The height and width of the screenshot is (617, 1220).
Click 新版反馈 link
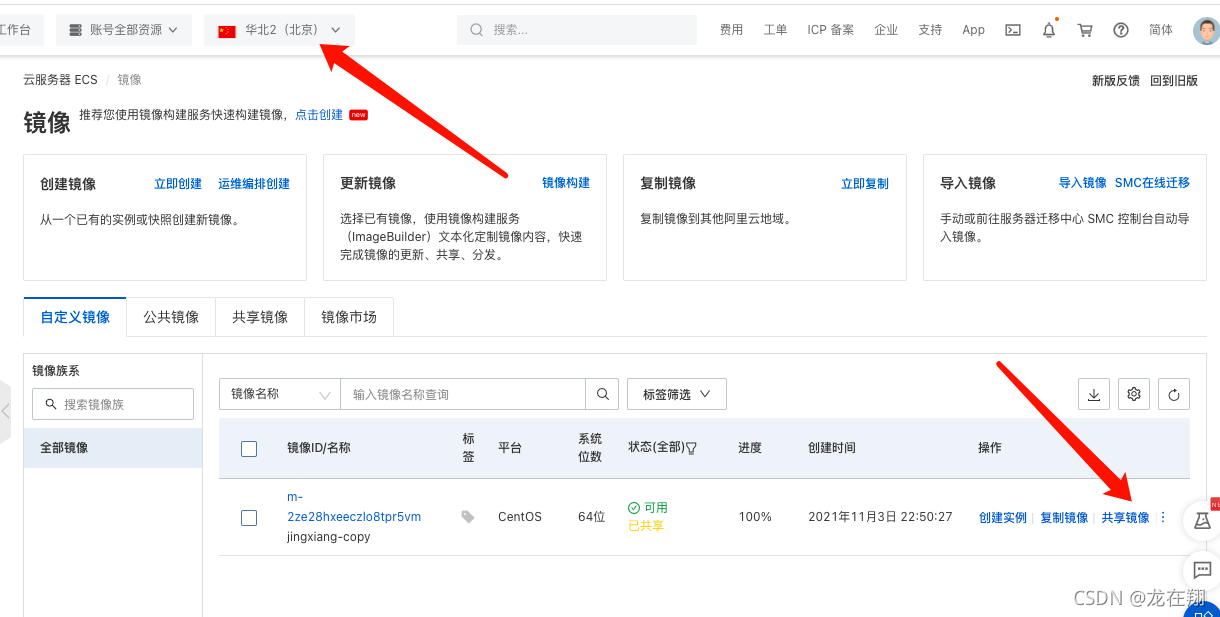tap(1116, 81)
